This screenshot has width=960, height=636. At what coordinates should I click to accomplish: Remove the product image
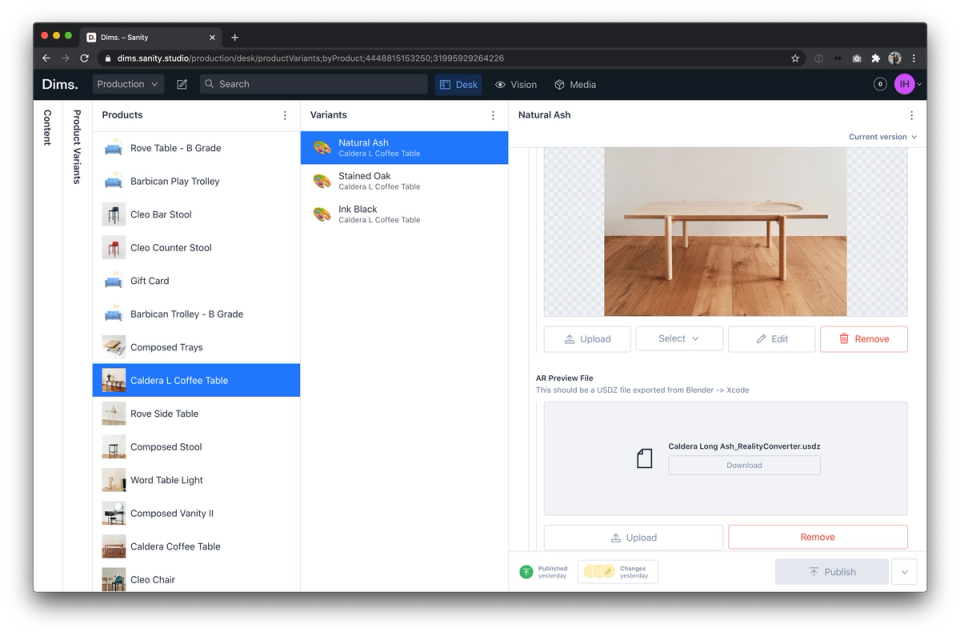pos(864,339)
